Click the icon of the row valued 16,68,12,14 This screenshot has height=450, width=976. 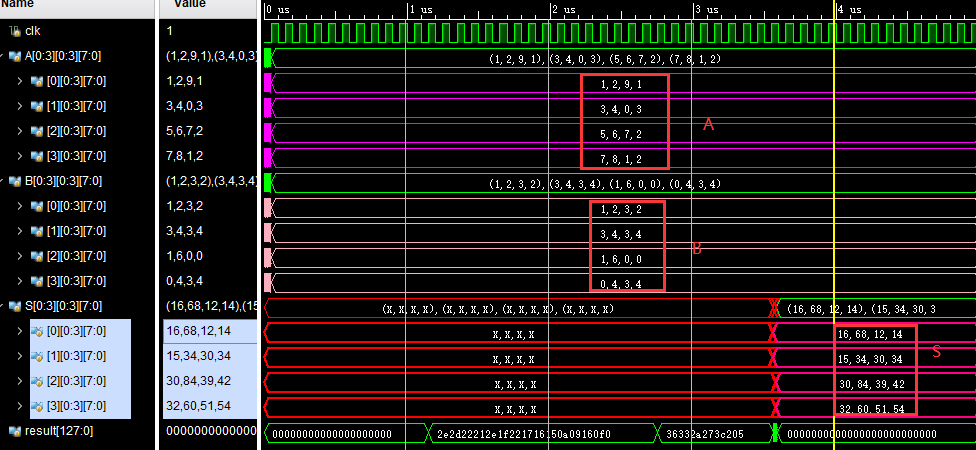click(37, 331)
